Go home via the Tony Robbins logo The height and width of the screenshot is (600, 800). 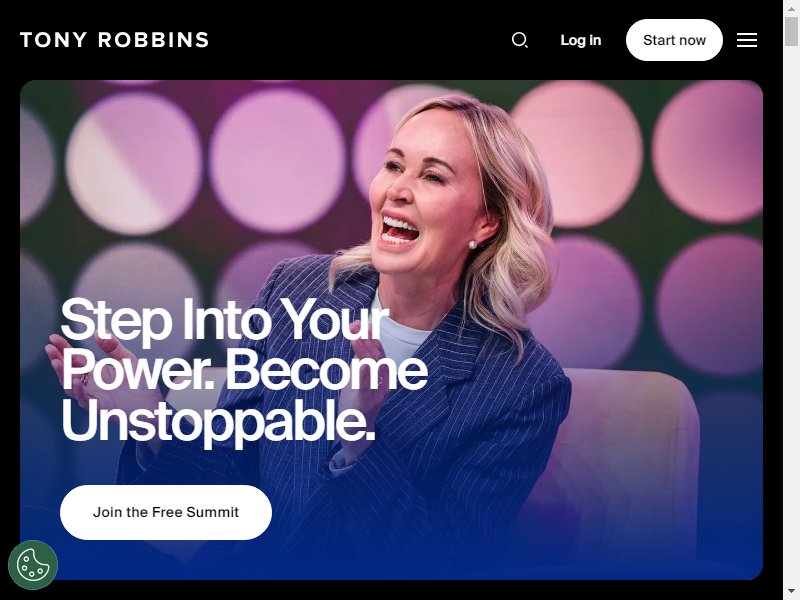coord(114,40)
